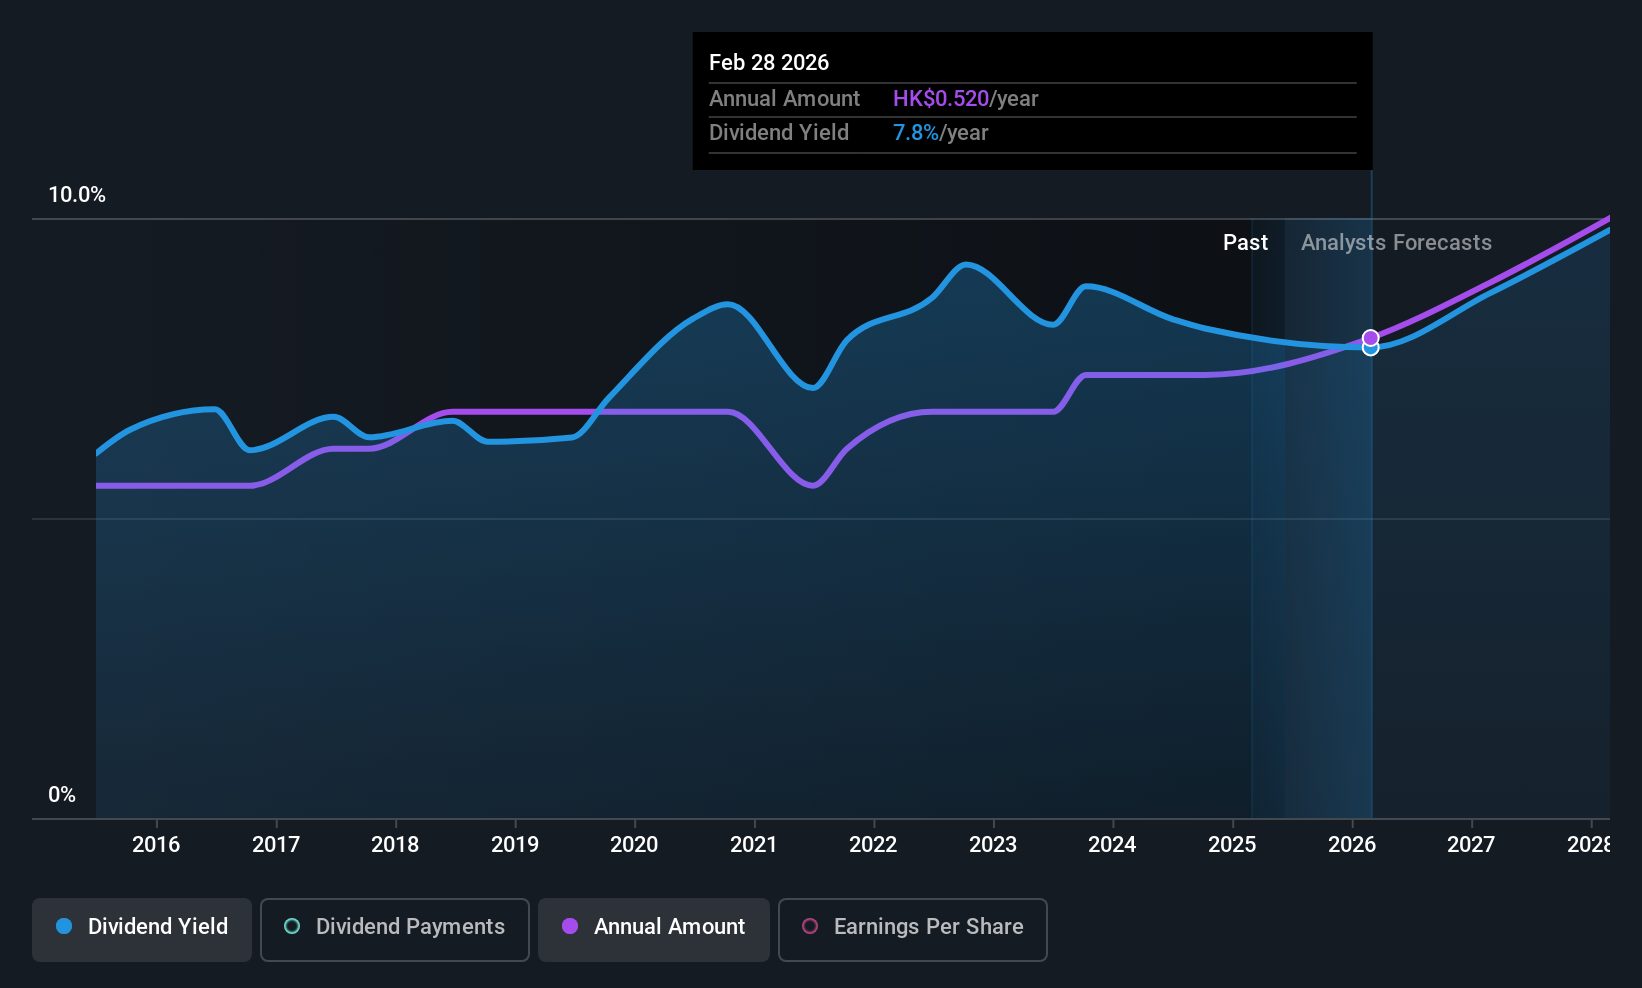The width and height of the screenshot is (1642, 988).
Task: Click the Earnings Per Share circle icon
Action: tap(810, 926)
